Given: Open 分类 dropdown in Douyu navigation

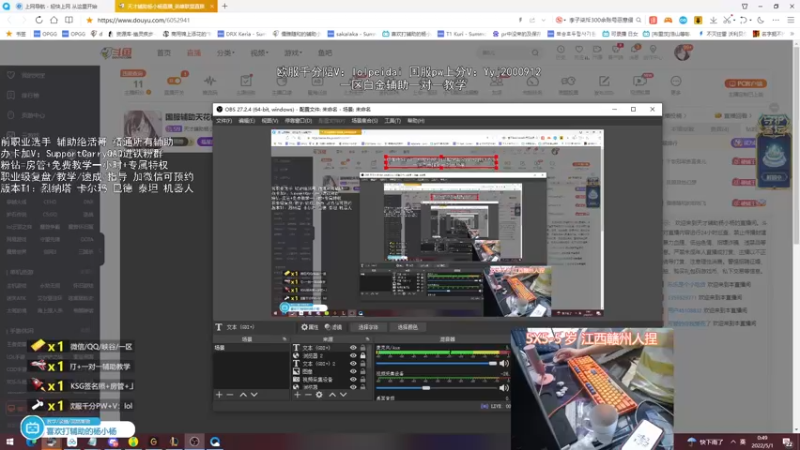Looking at the screenshot, I should click(x=225, y=53).
